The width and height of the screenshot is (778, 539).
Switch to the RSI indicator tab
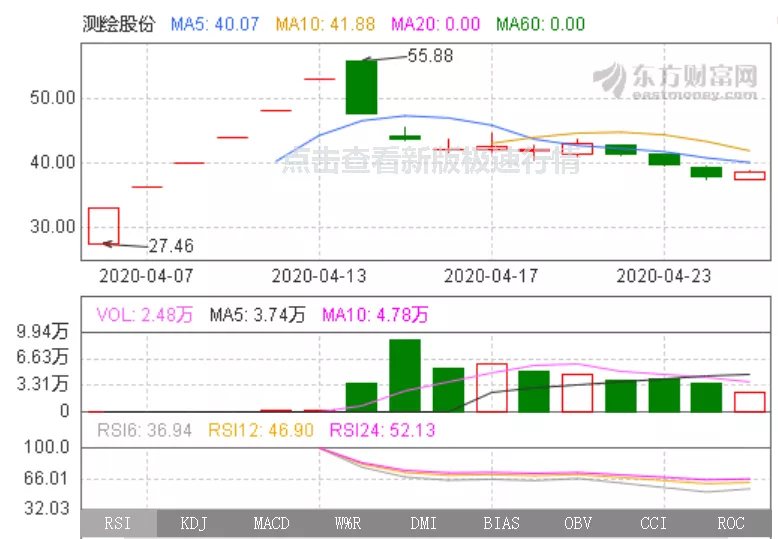tap(119, 524)
